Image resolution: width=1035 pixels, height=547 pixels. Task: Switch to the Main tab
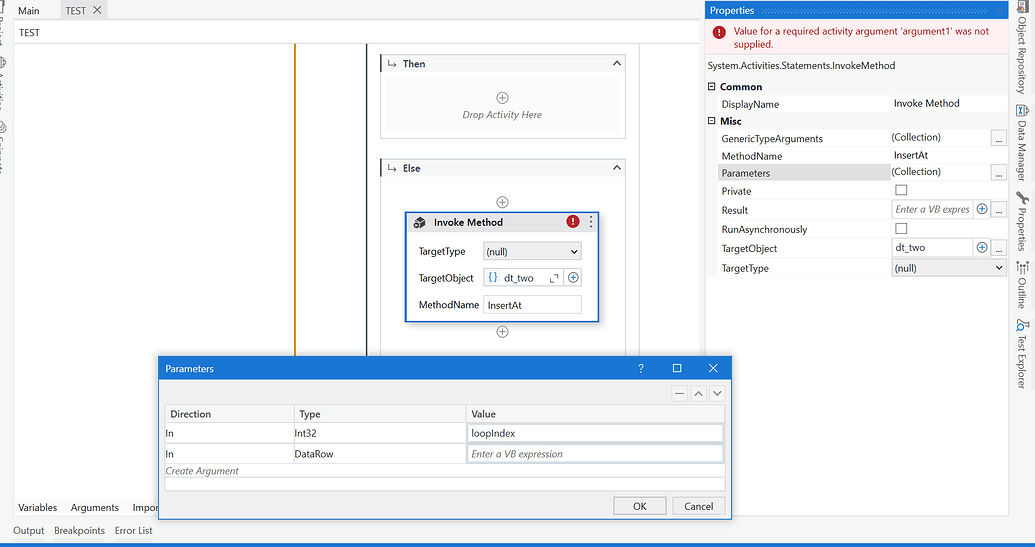(x=29, y=11)
